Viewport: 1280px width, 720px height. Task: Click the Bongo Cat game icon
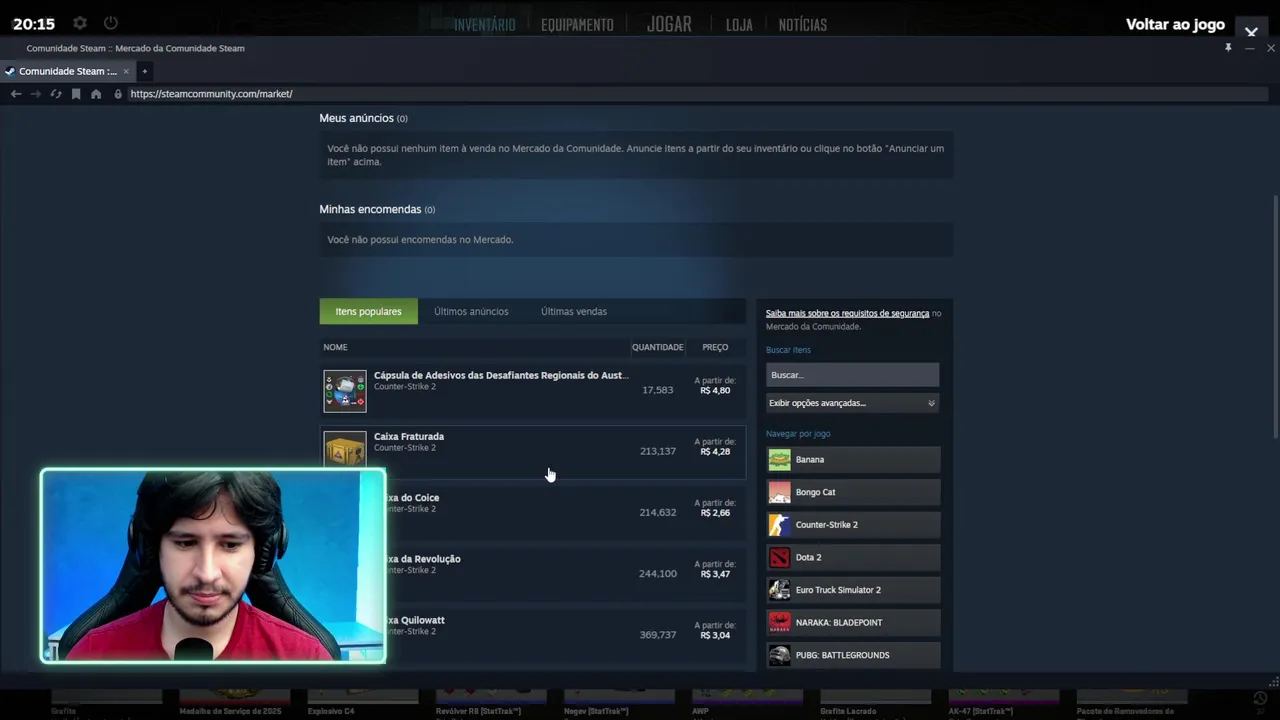779,492
